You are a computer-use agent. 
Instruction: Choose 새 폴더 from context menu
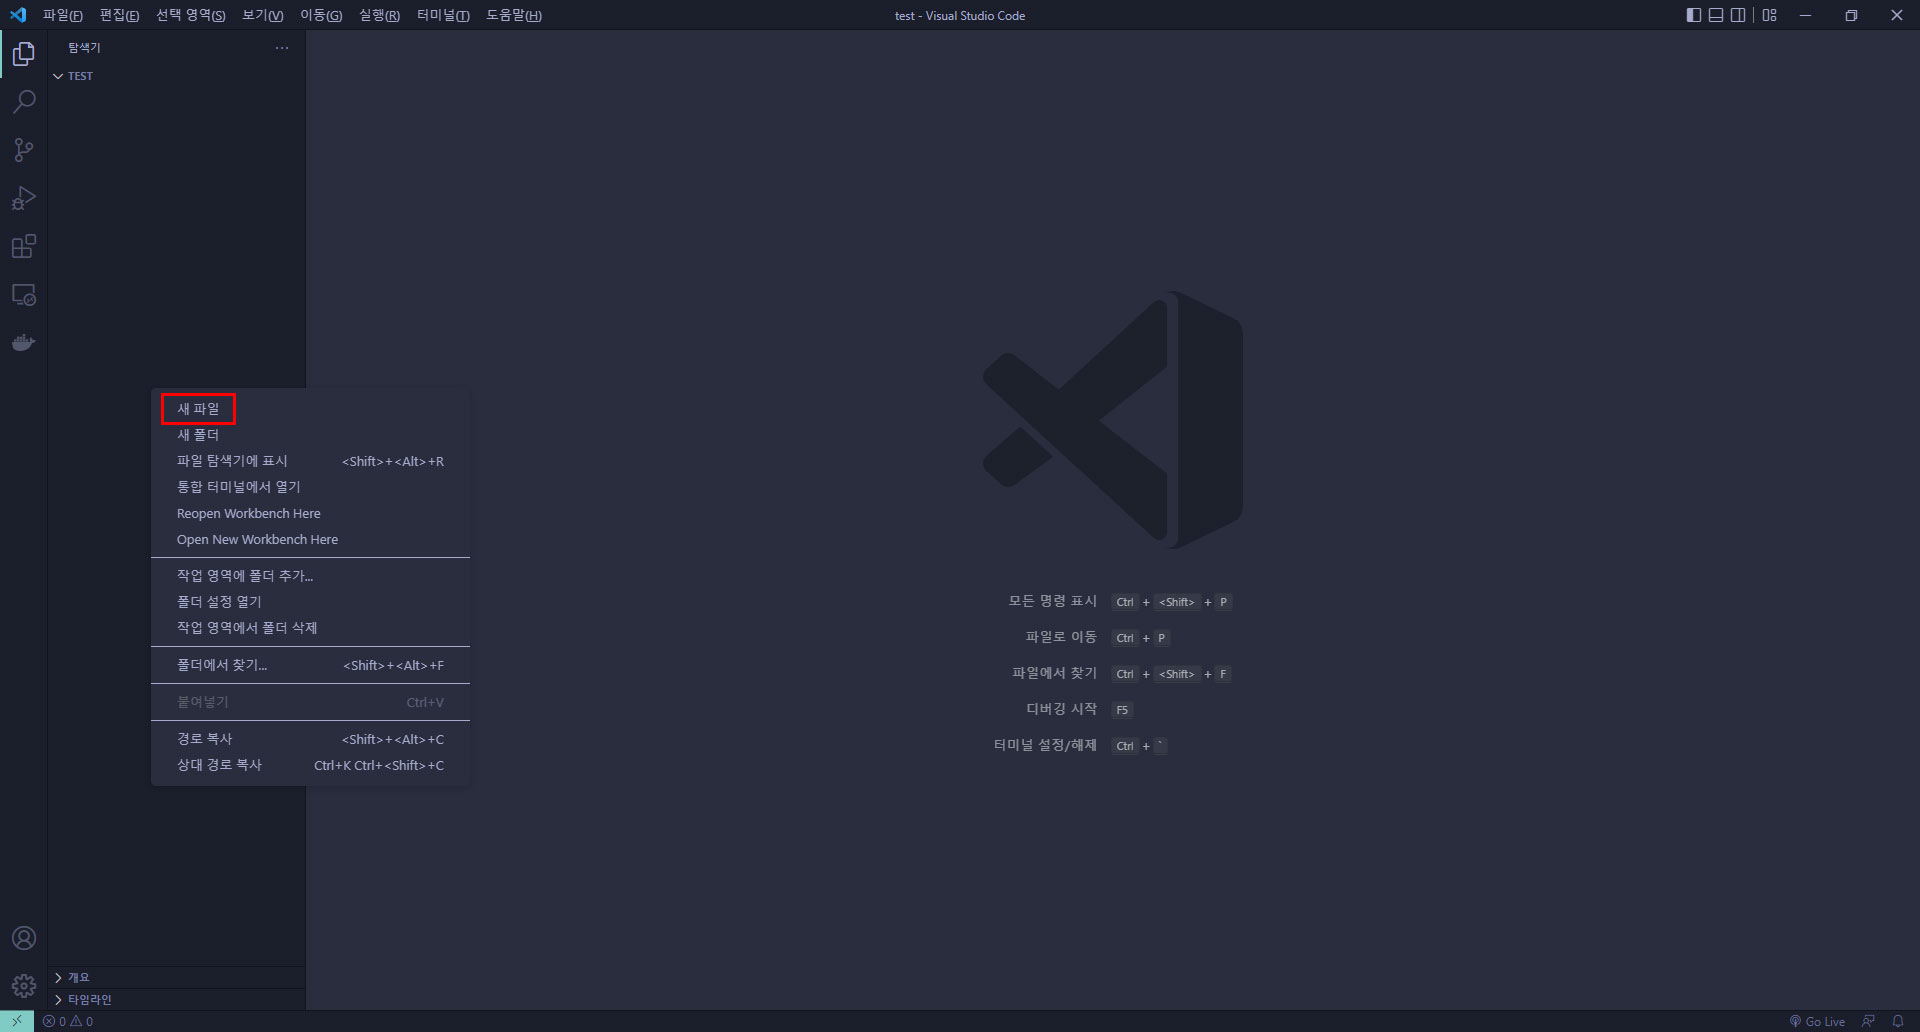pyautogui.click(x=310, y=435)
